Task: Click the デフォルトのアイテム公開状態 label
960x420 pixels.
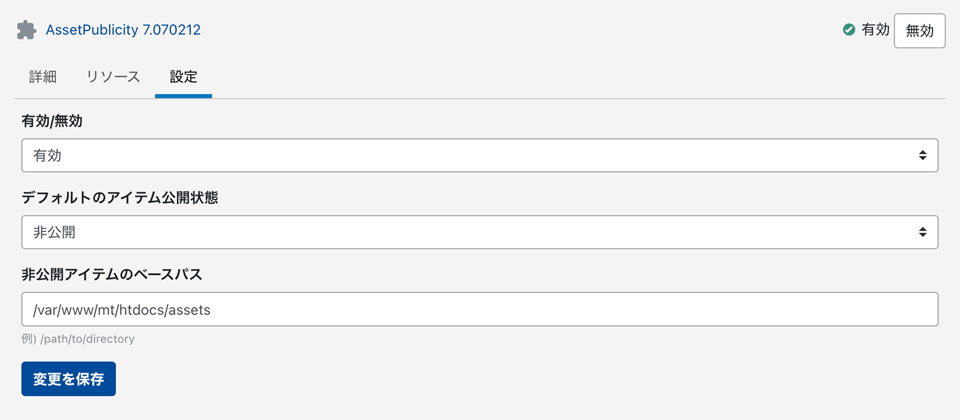Action: click(x=120, y=198)
